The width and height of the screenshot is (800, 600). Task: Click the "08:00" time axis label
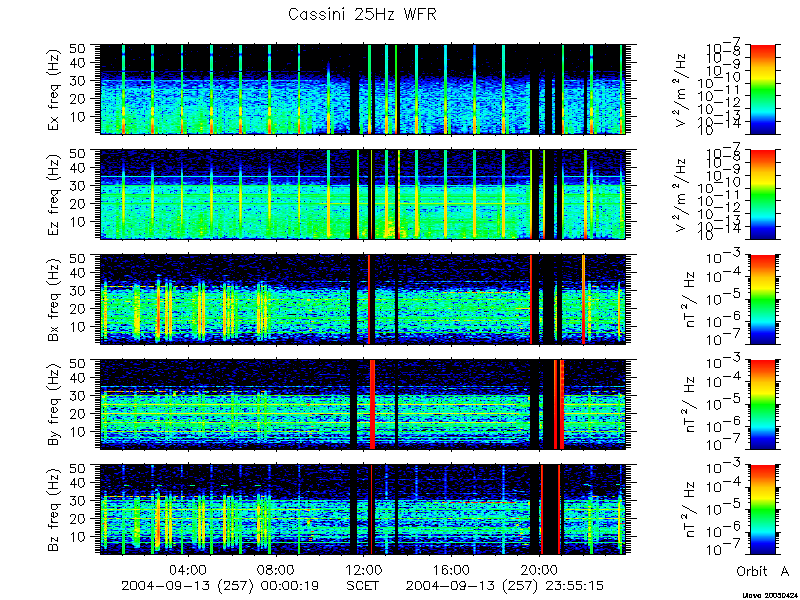(x=276, y=569)
